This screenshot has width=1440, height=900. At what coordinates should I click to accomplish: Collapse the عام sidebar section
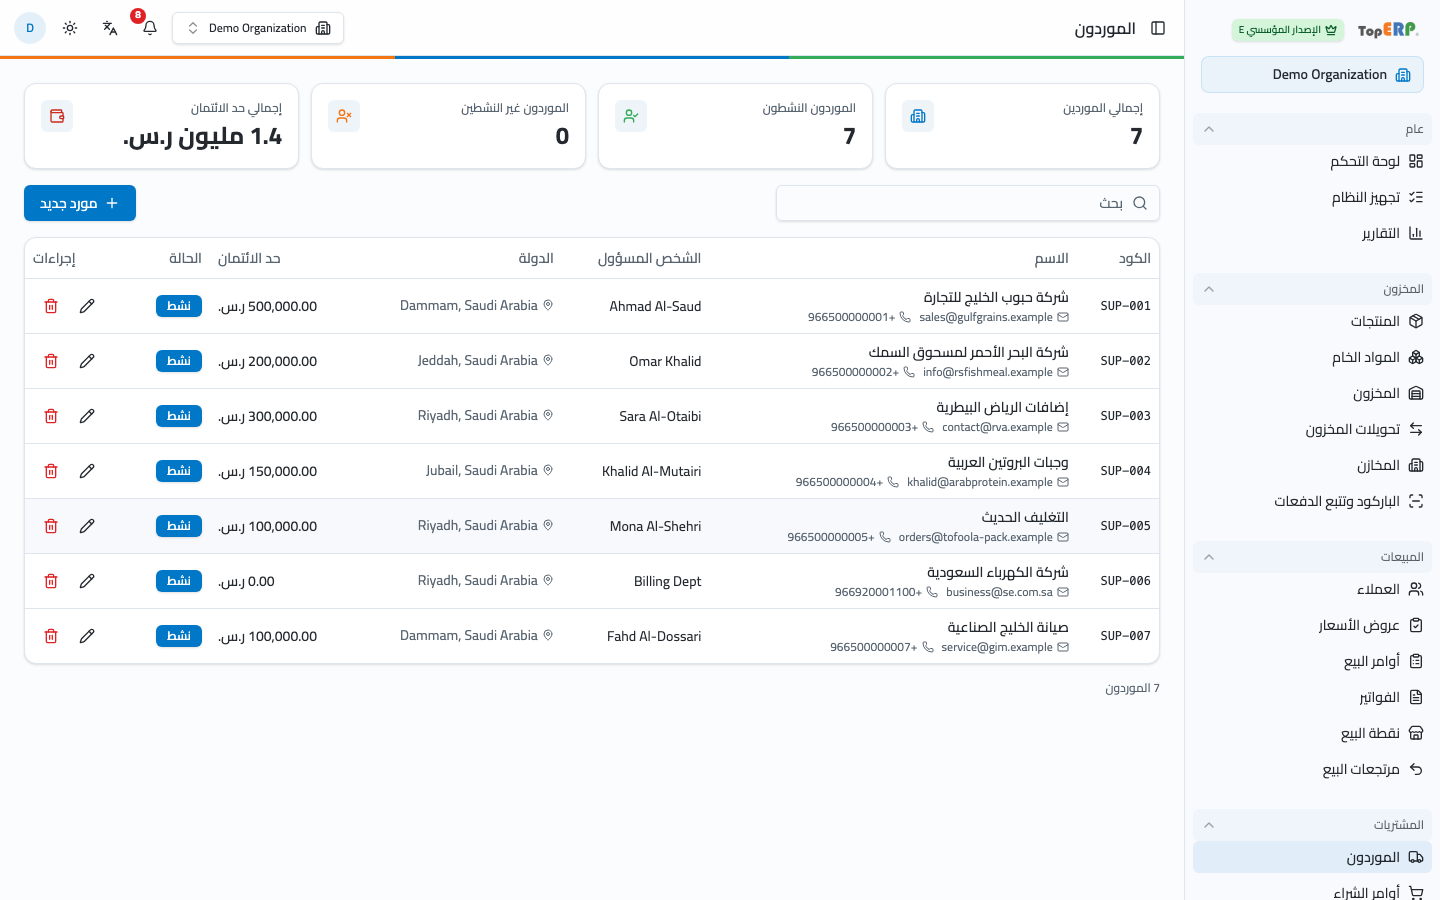point(1312,129)
